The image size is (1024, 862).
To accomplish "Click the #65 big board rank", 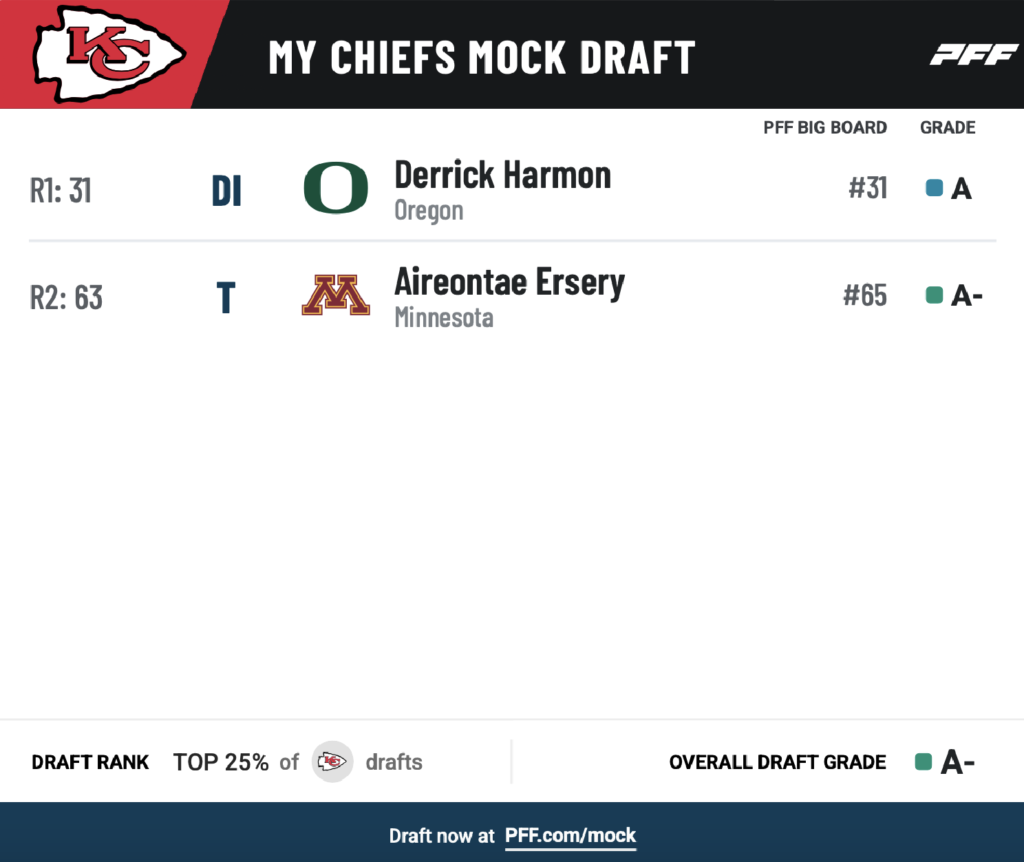I will (865, 295).
